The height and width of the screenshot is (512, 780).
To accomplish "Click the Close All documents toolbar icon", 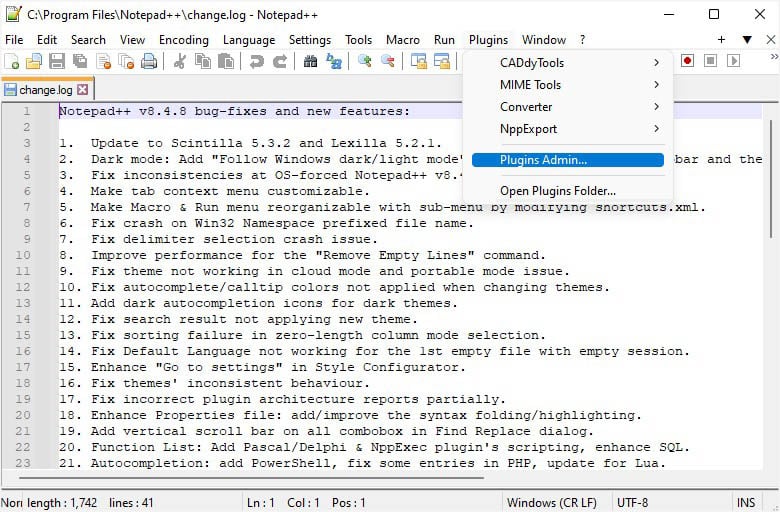I will (126, 62).
